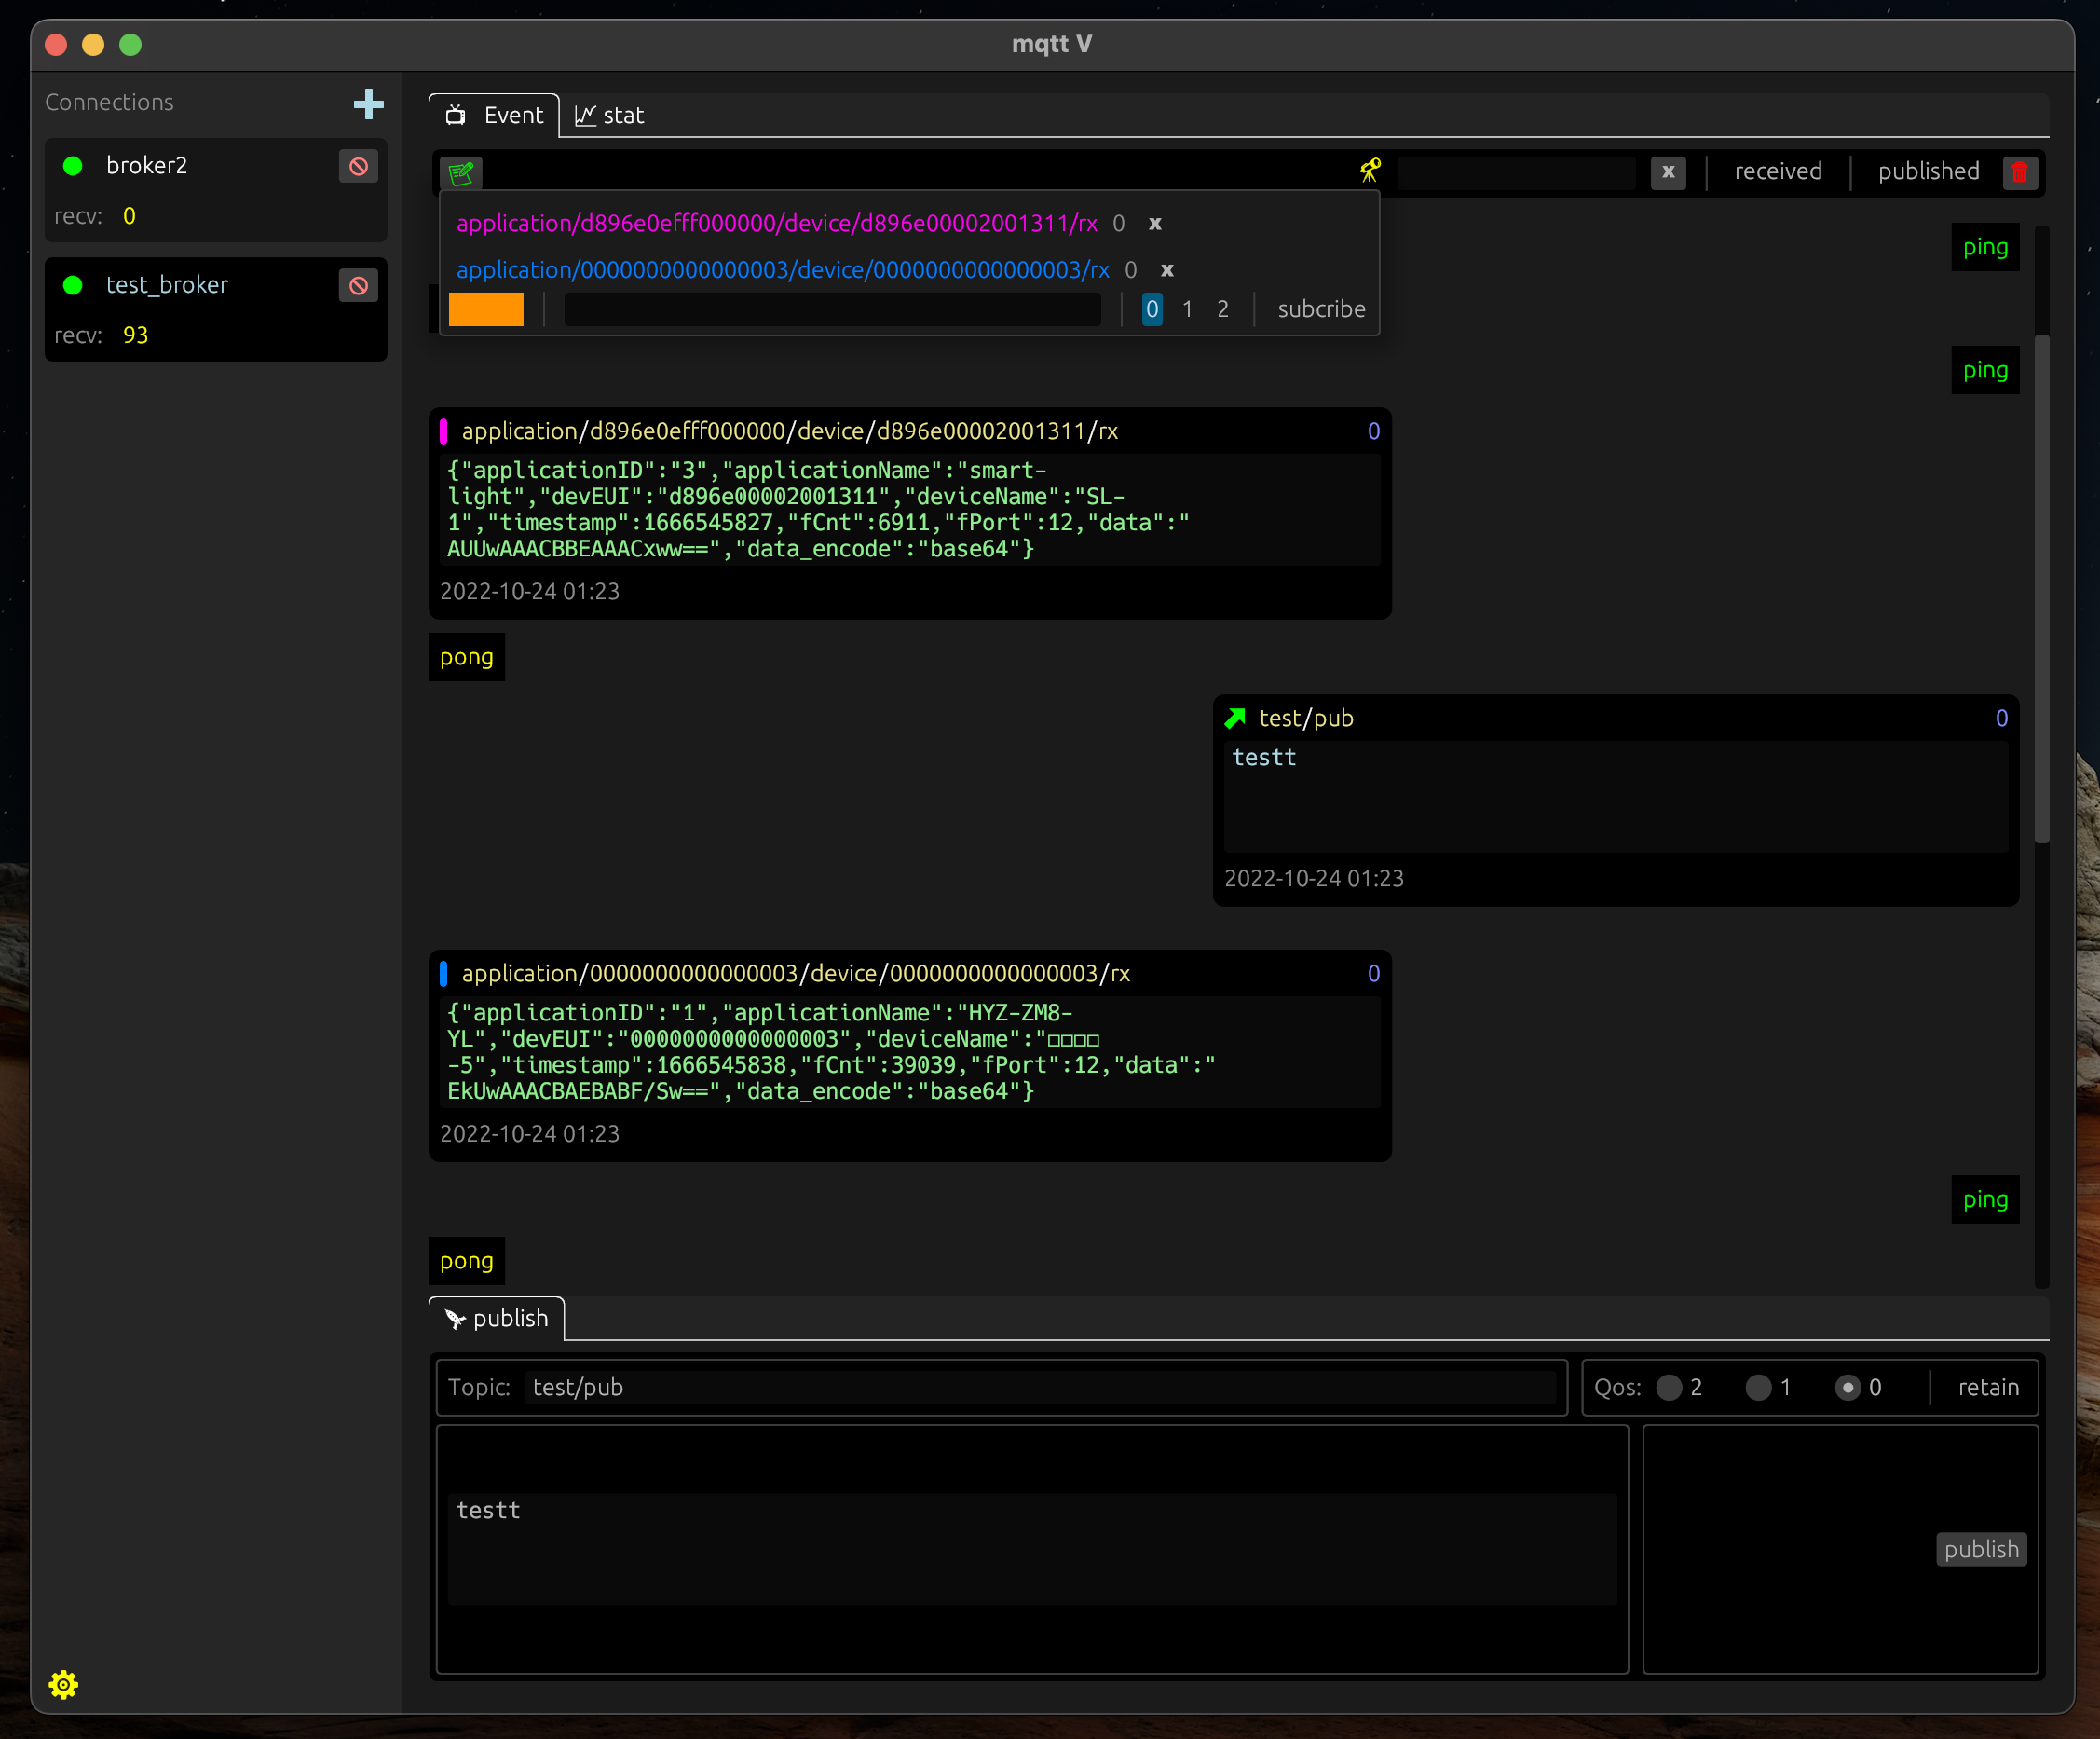Click the publish Topic input field
Image resolution: width=2100 pixels, height=1739 pixels.
(x=1040, y=1387)
